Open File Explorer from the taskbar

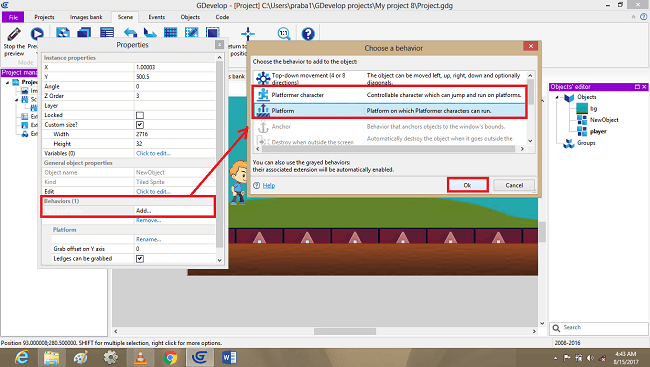(x=51, y=357)
